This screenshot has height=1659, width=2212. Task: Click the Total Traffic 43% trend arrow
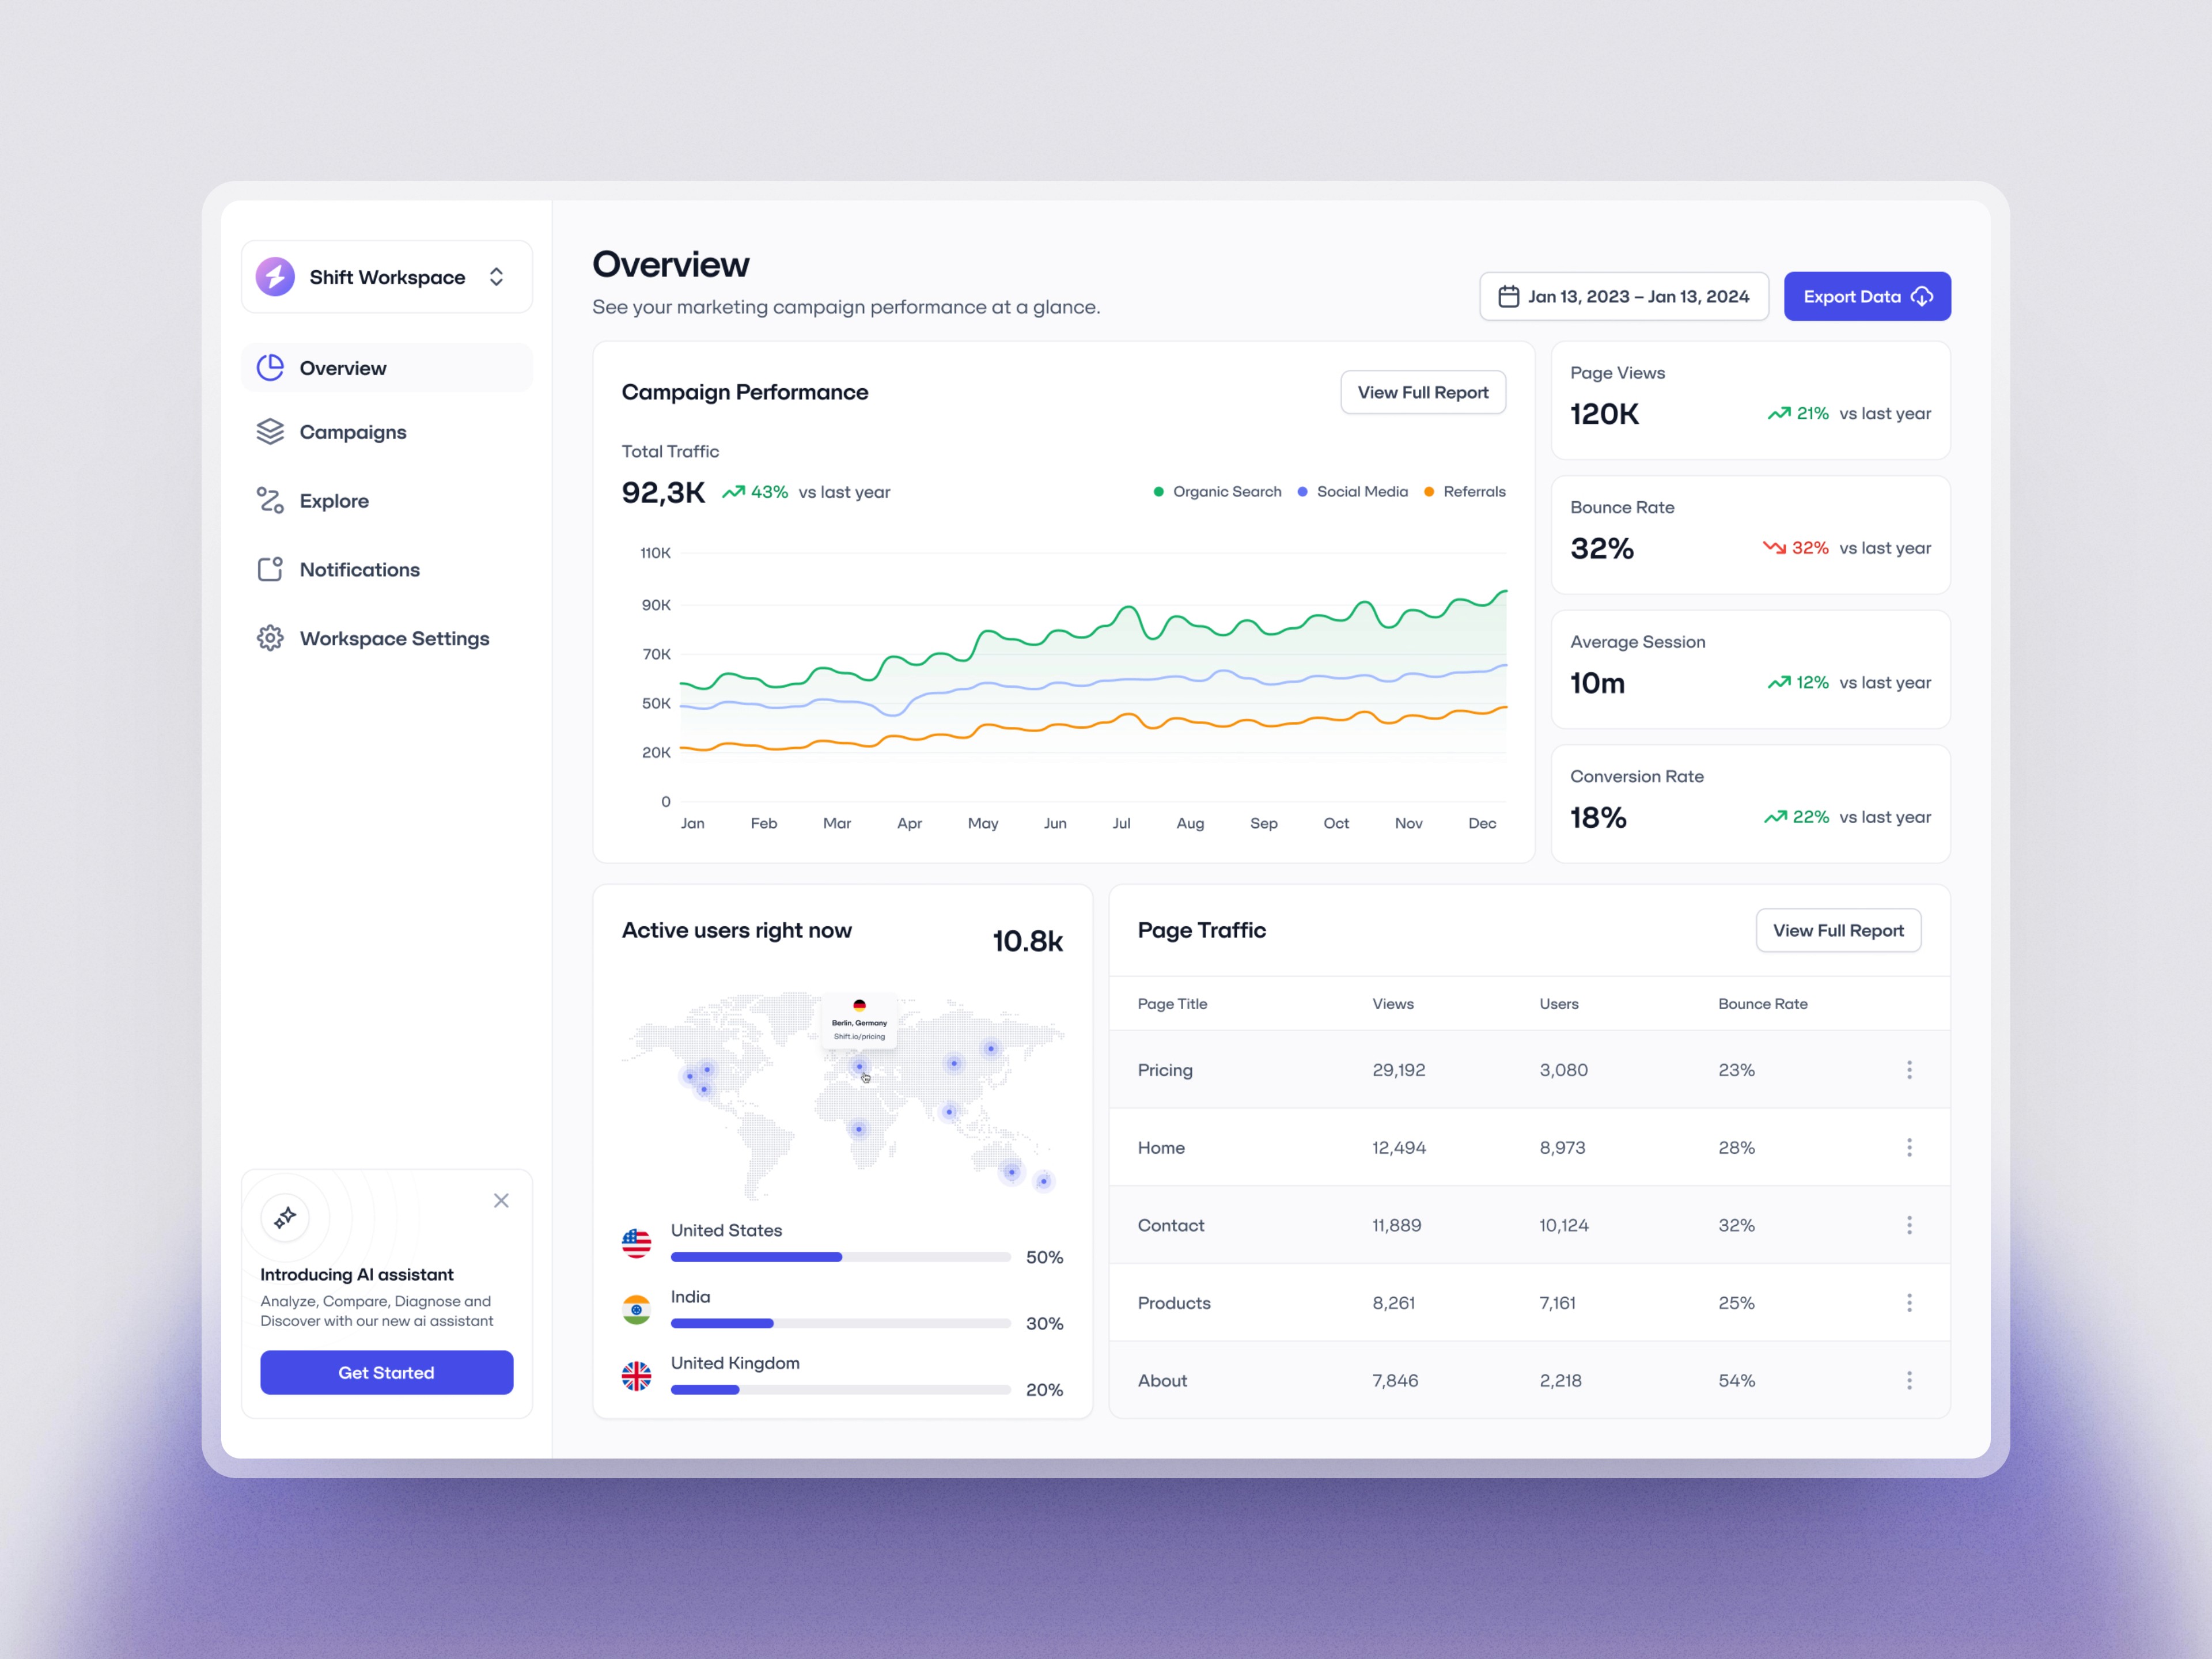coord(733,491)
